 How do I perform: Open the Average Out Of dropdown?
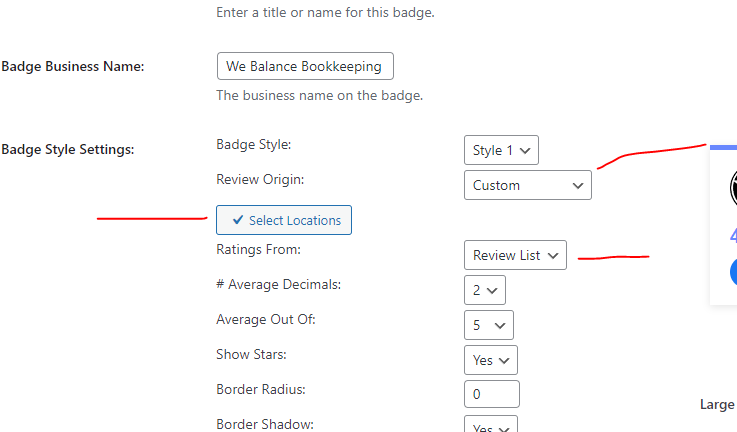click(488, 325)
